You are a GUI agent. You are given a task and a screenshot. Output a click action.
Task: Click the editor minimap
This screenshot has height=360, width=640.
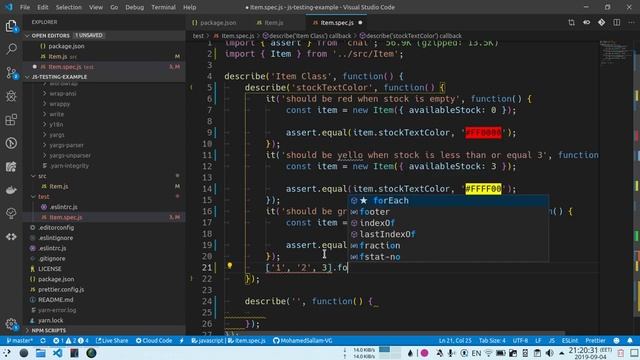pyautogui.click(x=616, y=53)
